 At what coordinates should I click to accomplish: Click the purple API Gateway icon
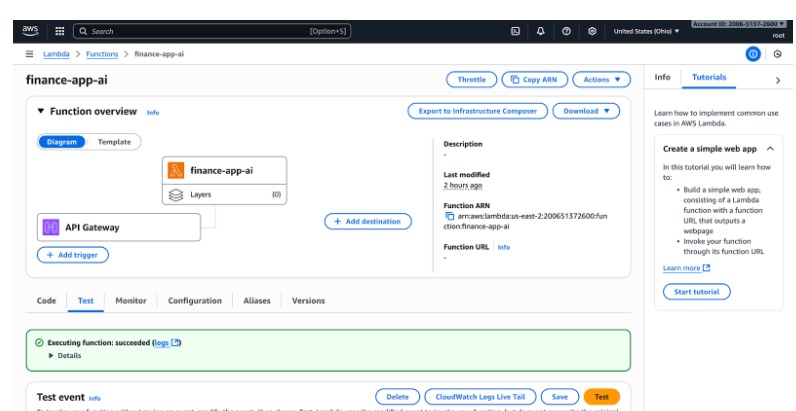pyautogui.click(x=51, y=227)
